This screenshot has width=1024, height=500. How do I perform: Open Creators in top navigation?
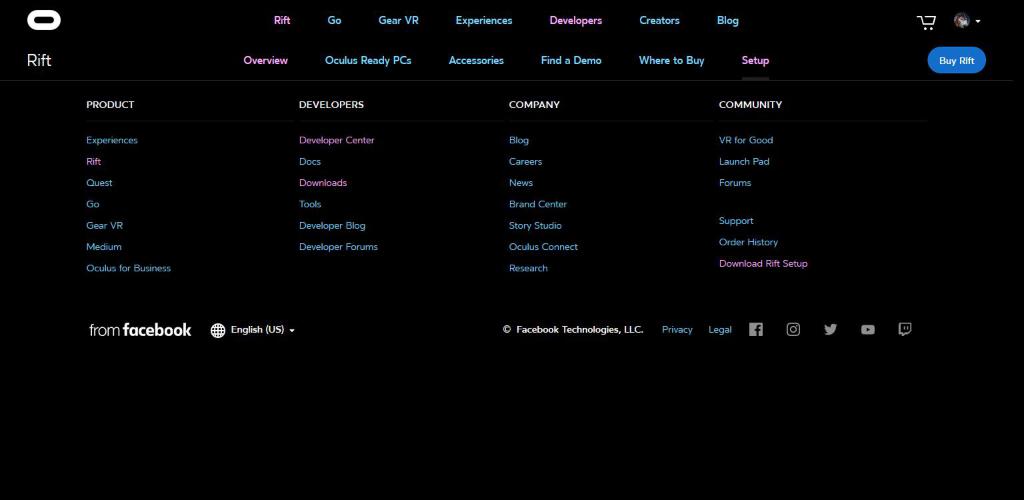point(659,20)
